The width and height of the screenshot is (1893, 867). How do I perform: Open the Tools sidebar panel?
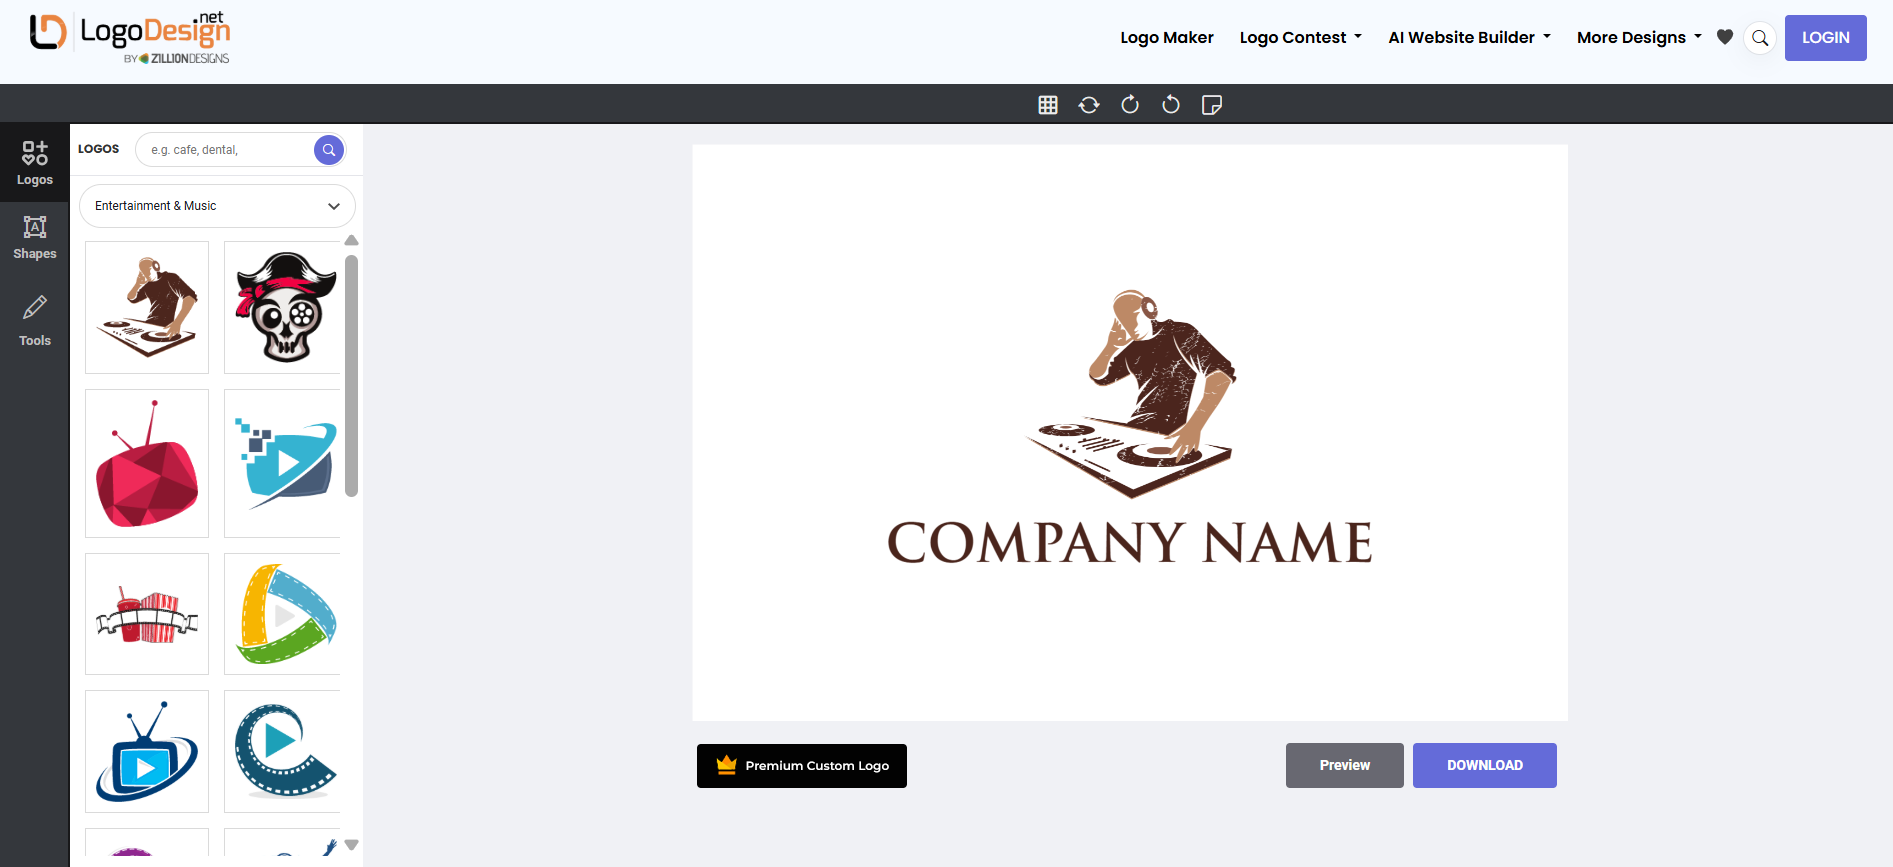pyautogui.click(x=35, y=321)
